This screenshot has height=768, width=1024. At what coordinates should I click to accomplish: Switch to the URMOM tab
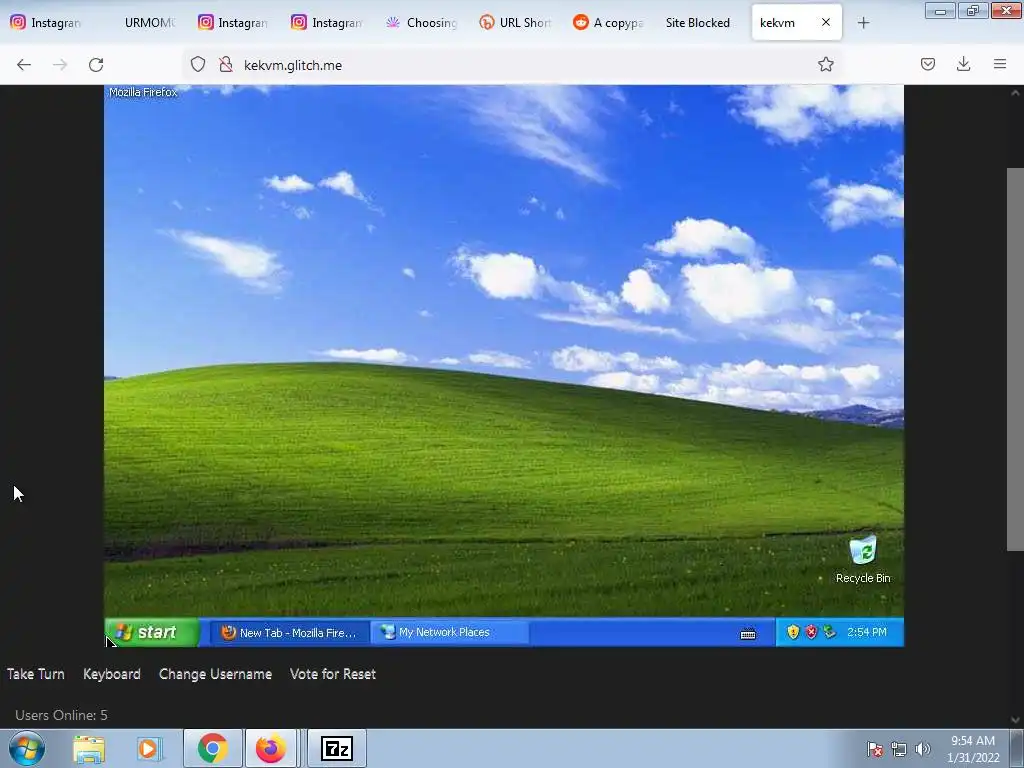point(150,23)
